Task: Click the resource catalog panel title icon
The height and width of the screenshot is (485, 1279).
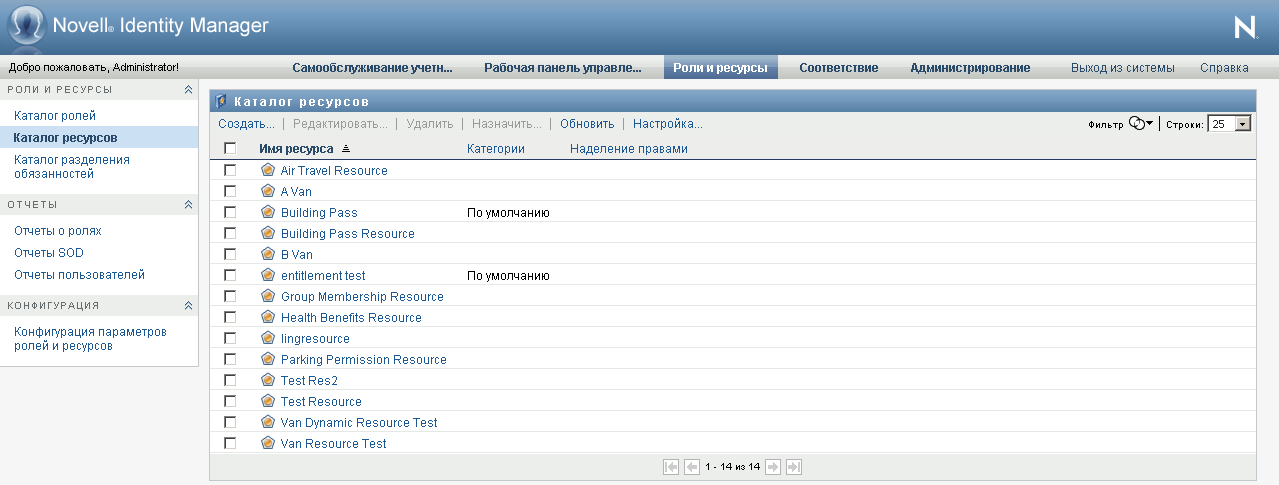Action: tap(222, 101)
